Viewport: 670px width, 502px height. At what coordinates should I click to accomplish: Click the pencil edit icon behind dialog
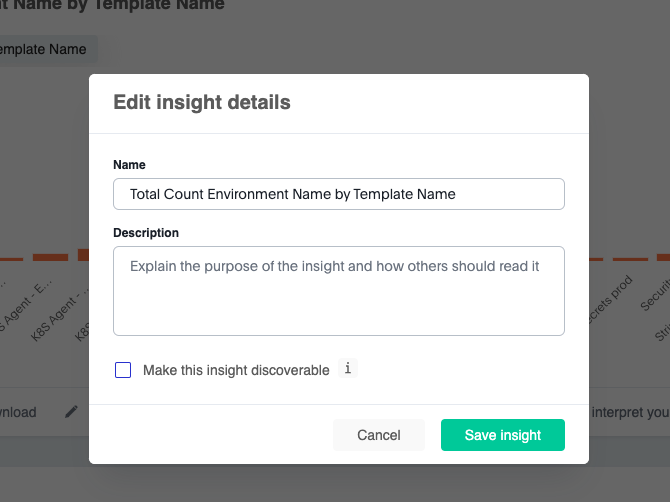click(x=71, y=412)
